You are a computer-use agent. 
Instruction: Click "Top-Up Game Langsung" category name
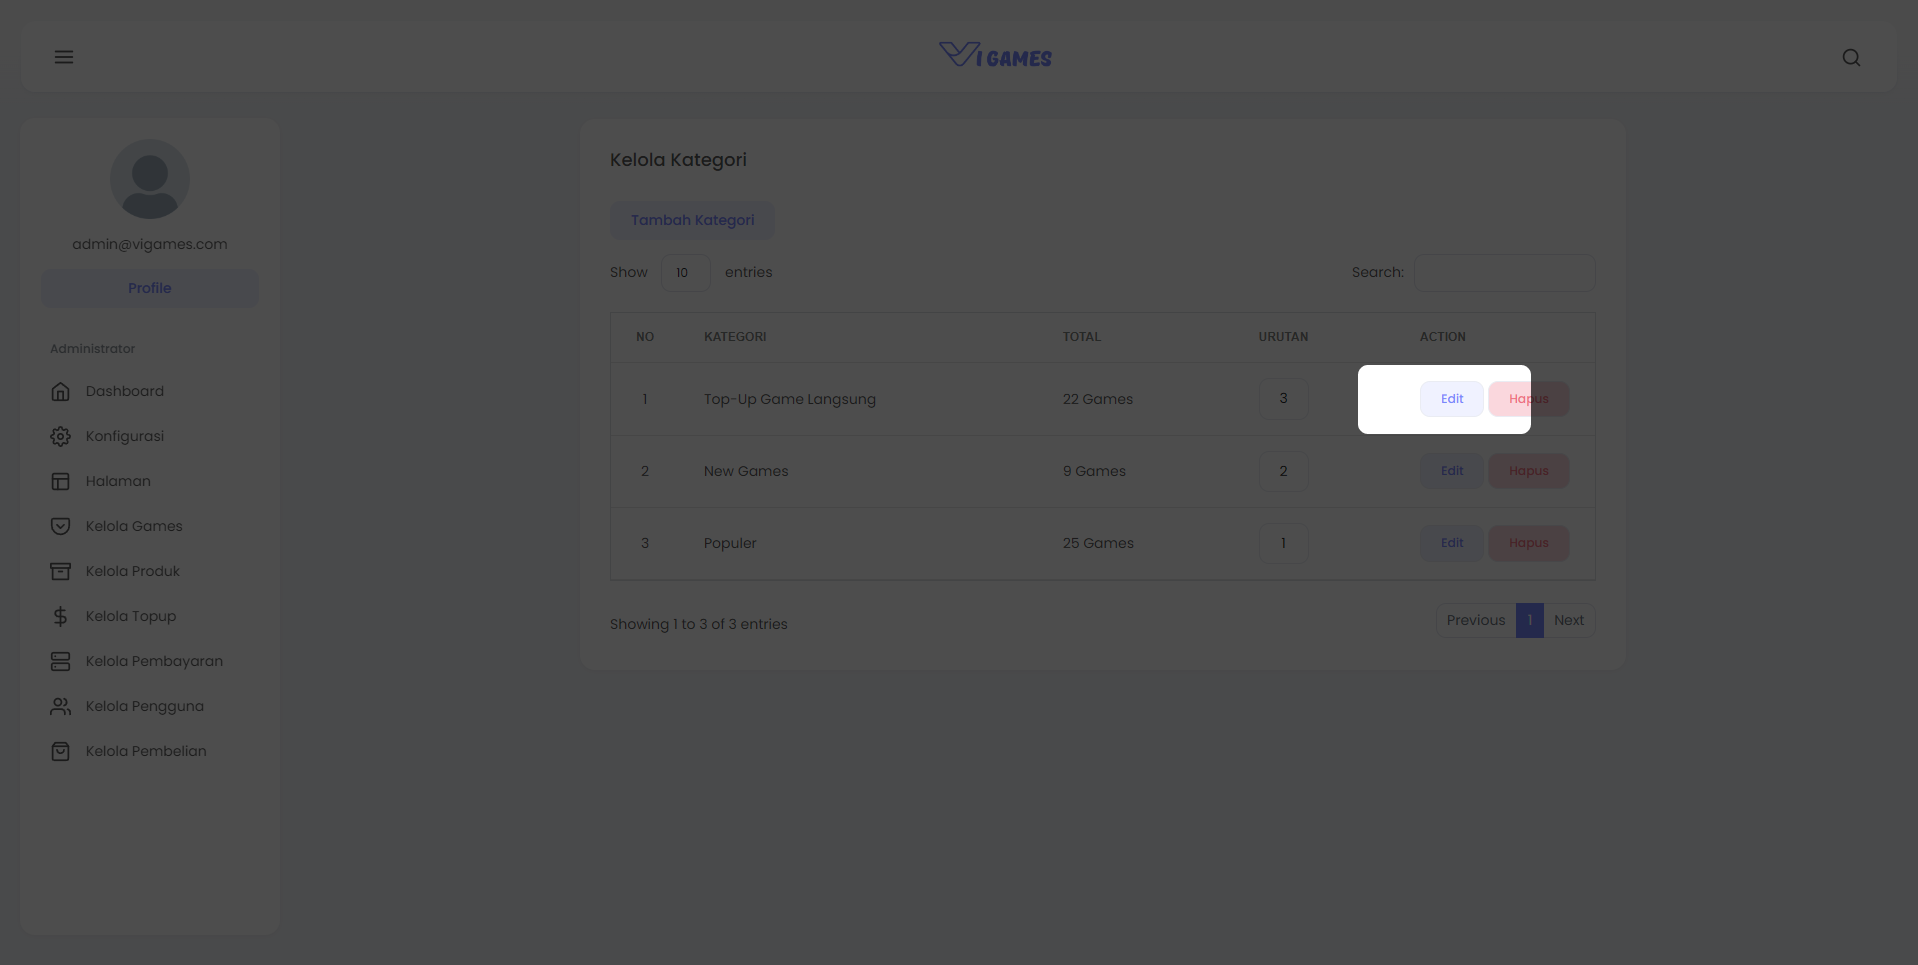790,399
